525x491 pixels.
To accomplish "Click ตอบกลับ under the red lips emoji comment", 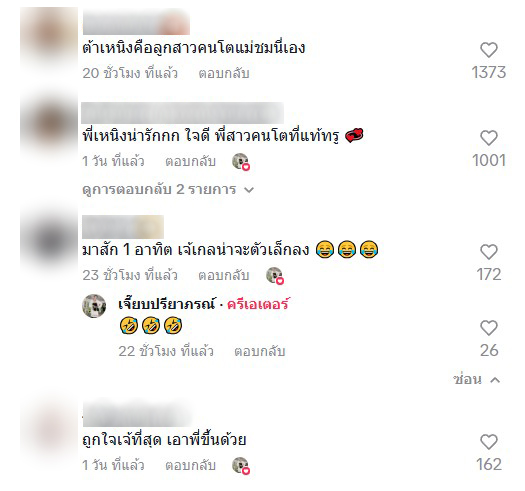I will tap(190, 161).
